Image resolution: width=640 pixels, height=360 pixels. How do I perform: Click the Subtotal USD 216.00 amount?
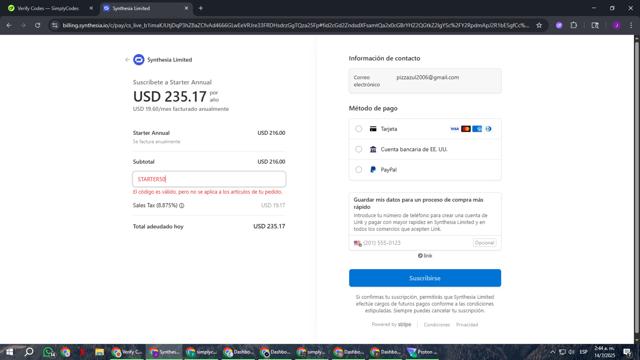coord(271,162)
